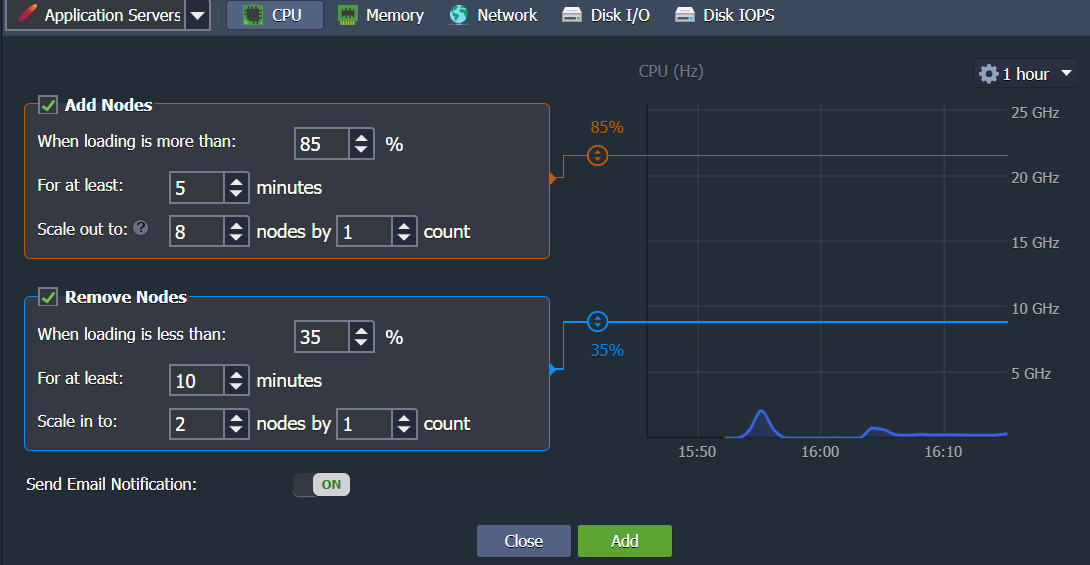Click the Application Servers feather icon
The height and width of the screenshot is (565, 1090).
click(28, 15)
